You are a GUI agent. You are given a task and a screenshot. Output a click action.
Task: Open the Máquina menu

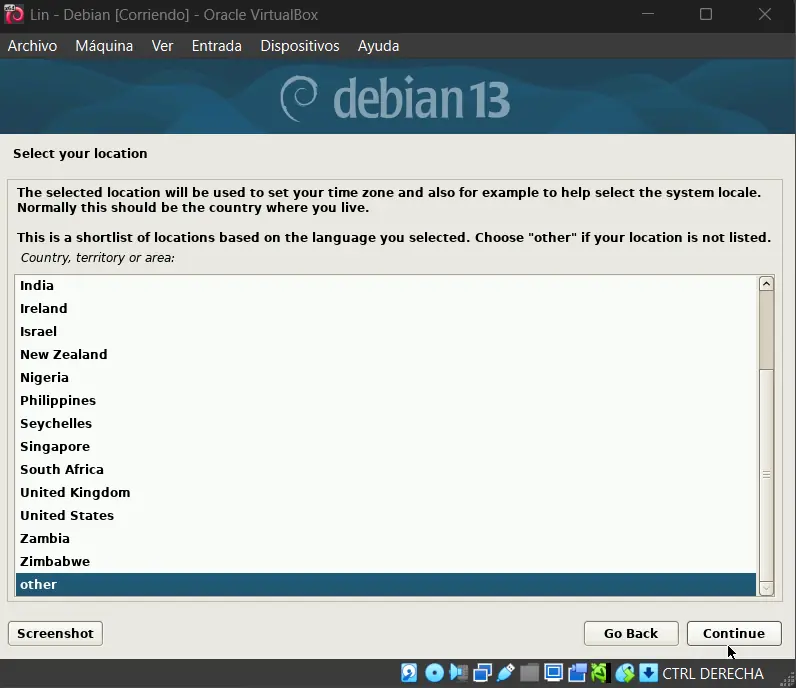pyautogui.click(x=104, y=46)
